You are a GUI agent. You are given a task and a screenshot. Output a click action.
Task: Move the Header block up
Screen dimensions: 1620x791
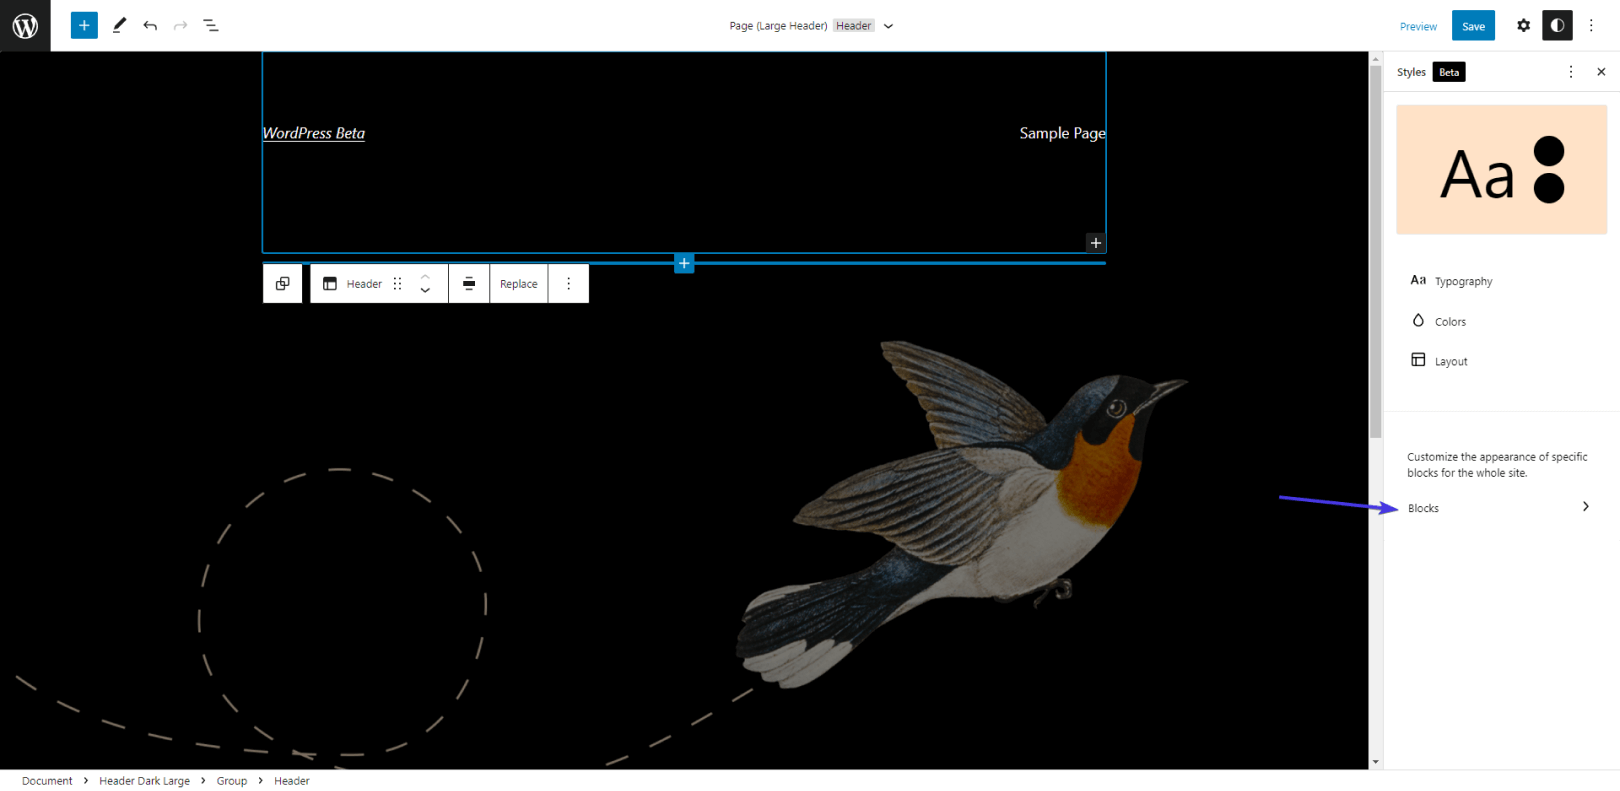[425, 276]
